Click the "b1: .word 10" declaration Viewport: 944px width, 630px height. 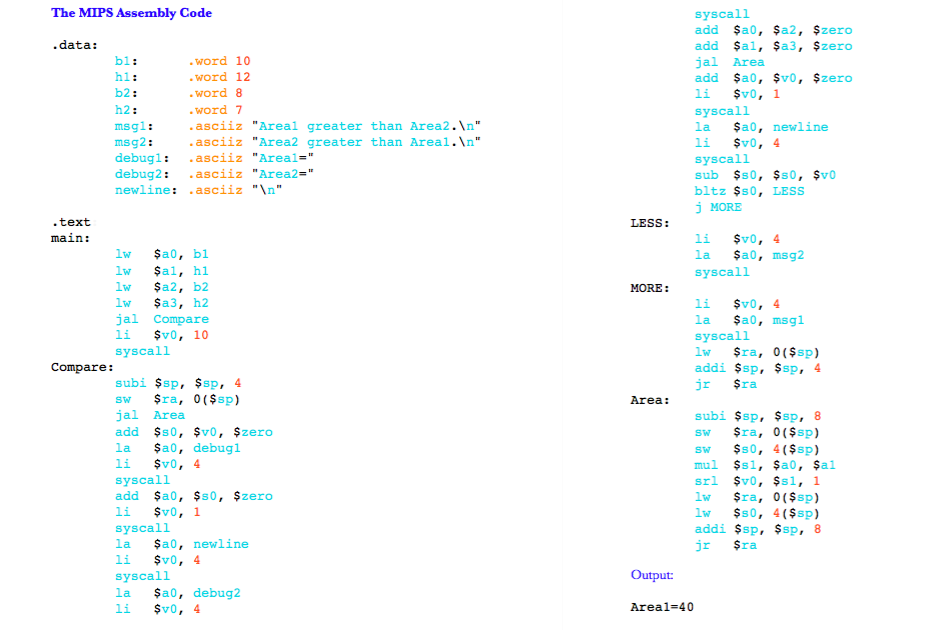click(182, 61)
